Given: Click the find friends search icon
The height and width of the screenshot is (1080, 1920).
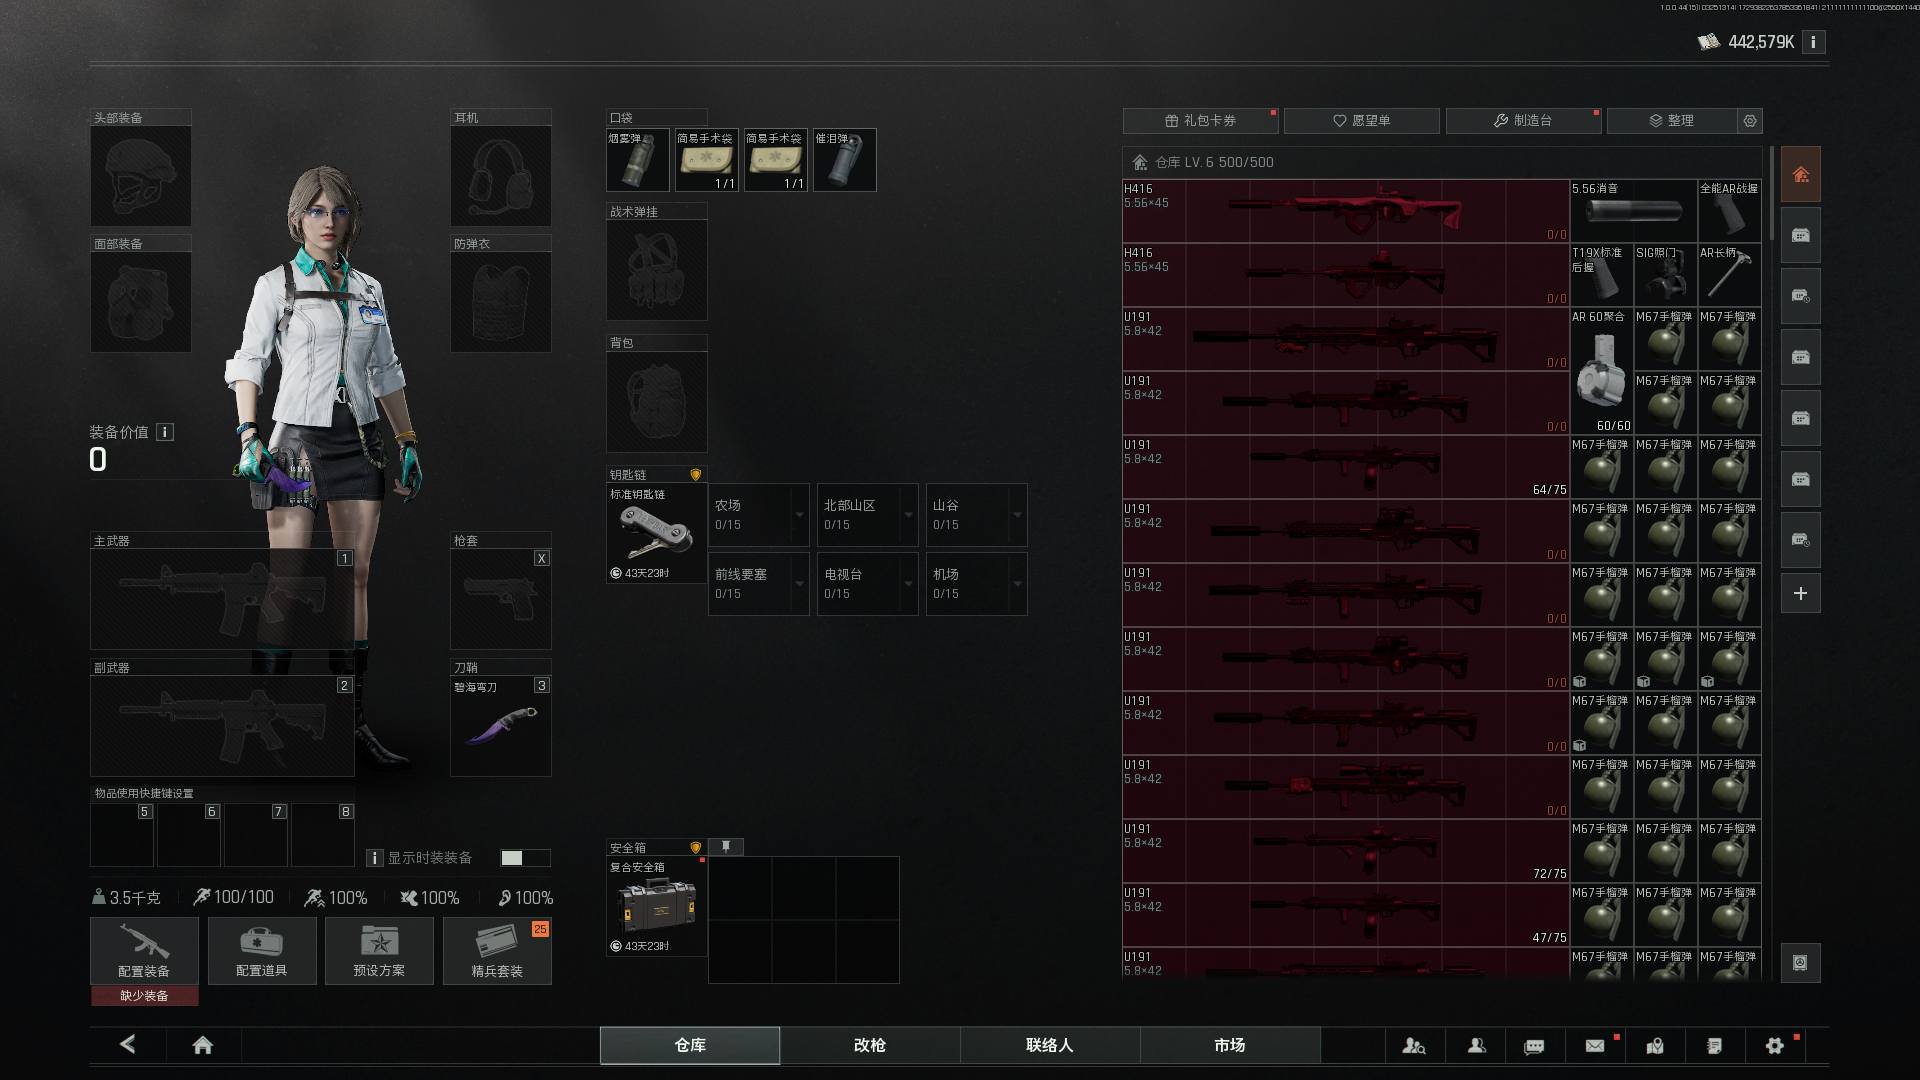Looking at the screenshot, I should tap(1413, 1045).
